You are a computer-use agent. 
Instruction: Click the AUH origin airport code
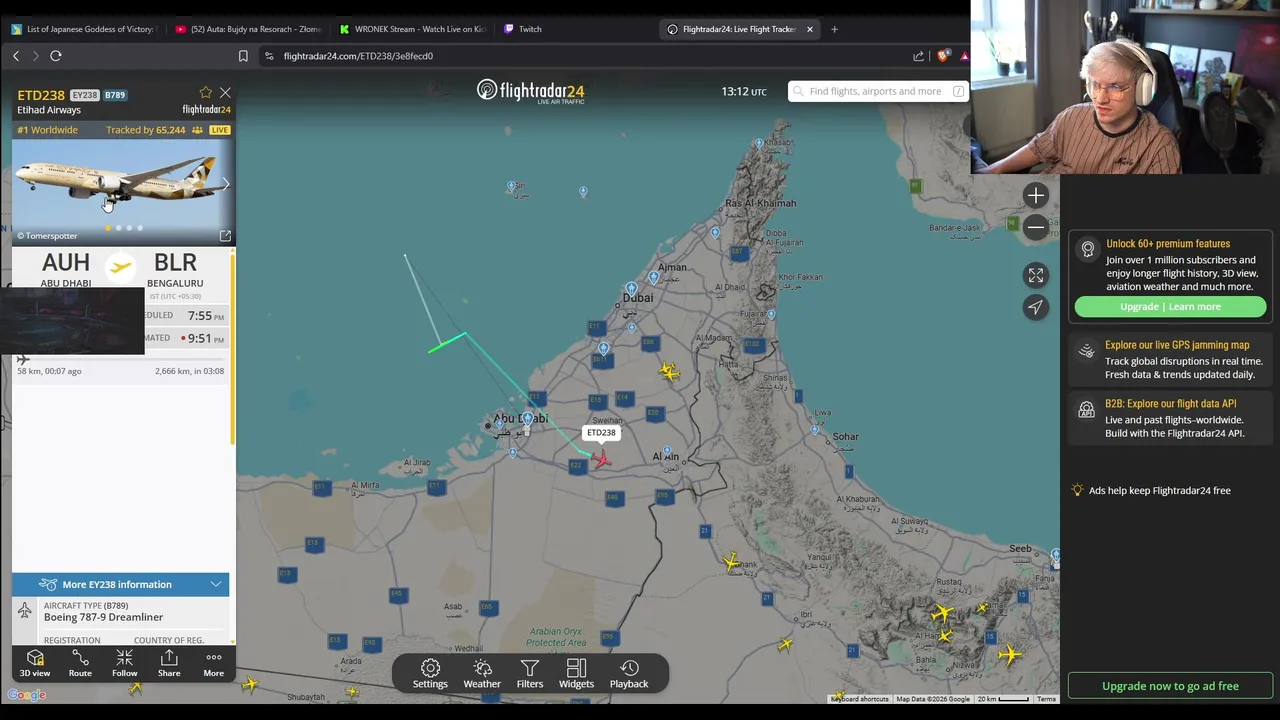coord(66,263)
